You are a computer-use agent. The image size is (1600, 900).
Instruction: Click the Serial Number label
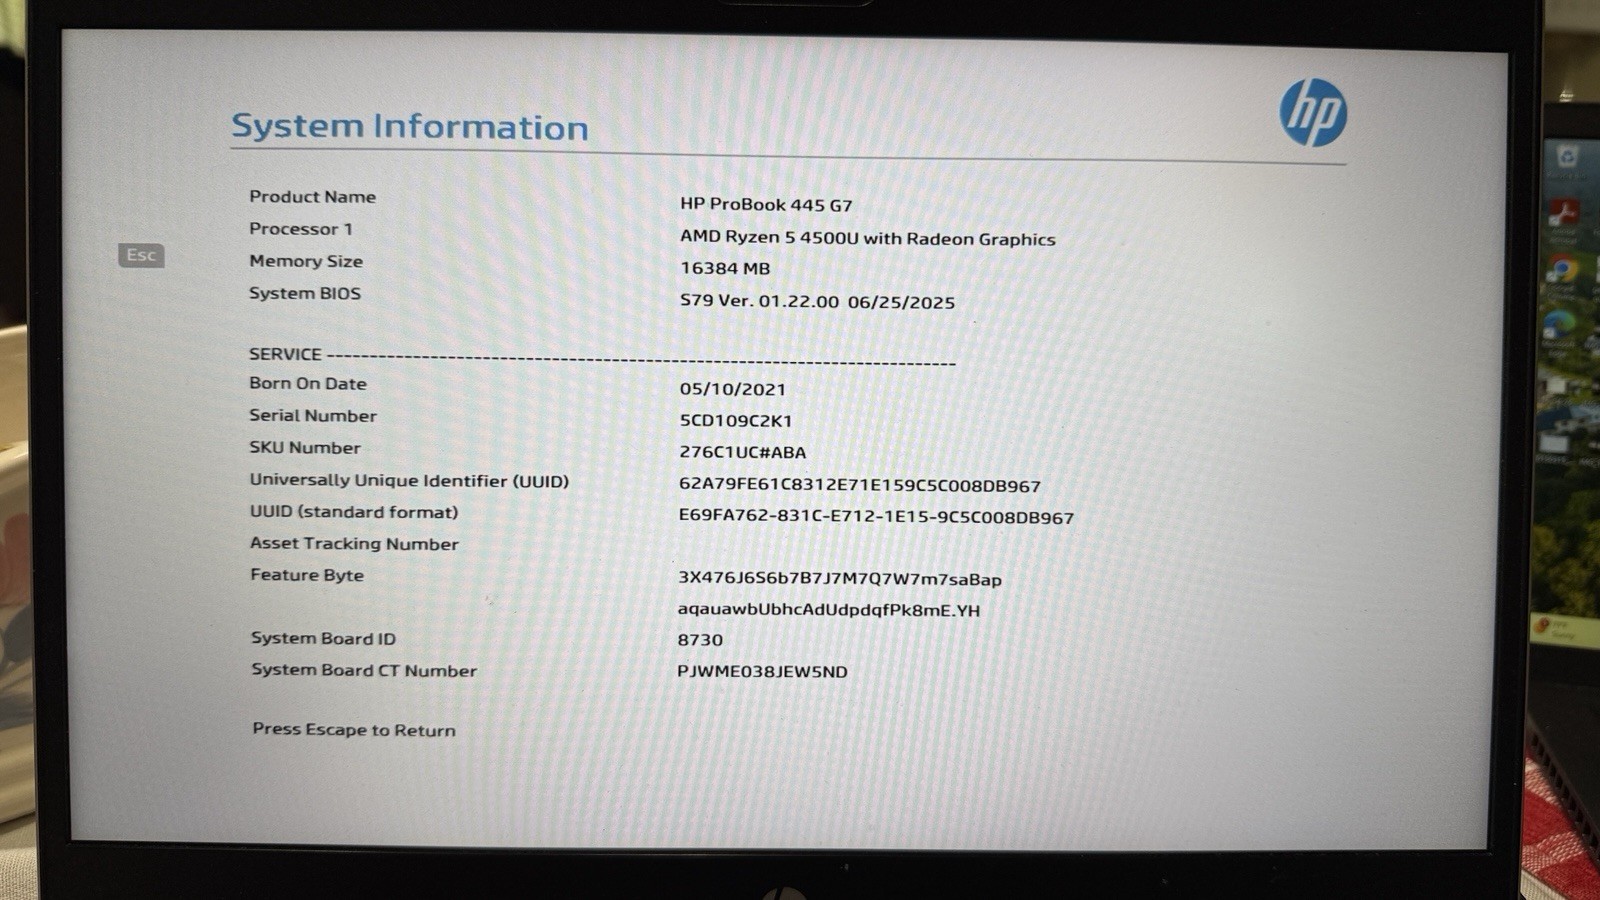coord(313,415)
